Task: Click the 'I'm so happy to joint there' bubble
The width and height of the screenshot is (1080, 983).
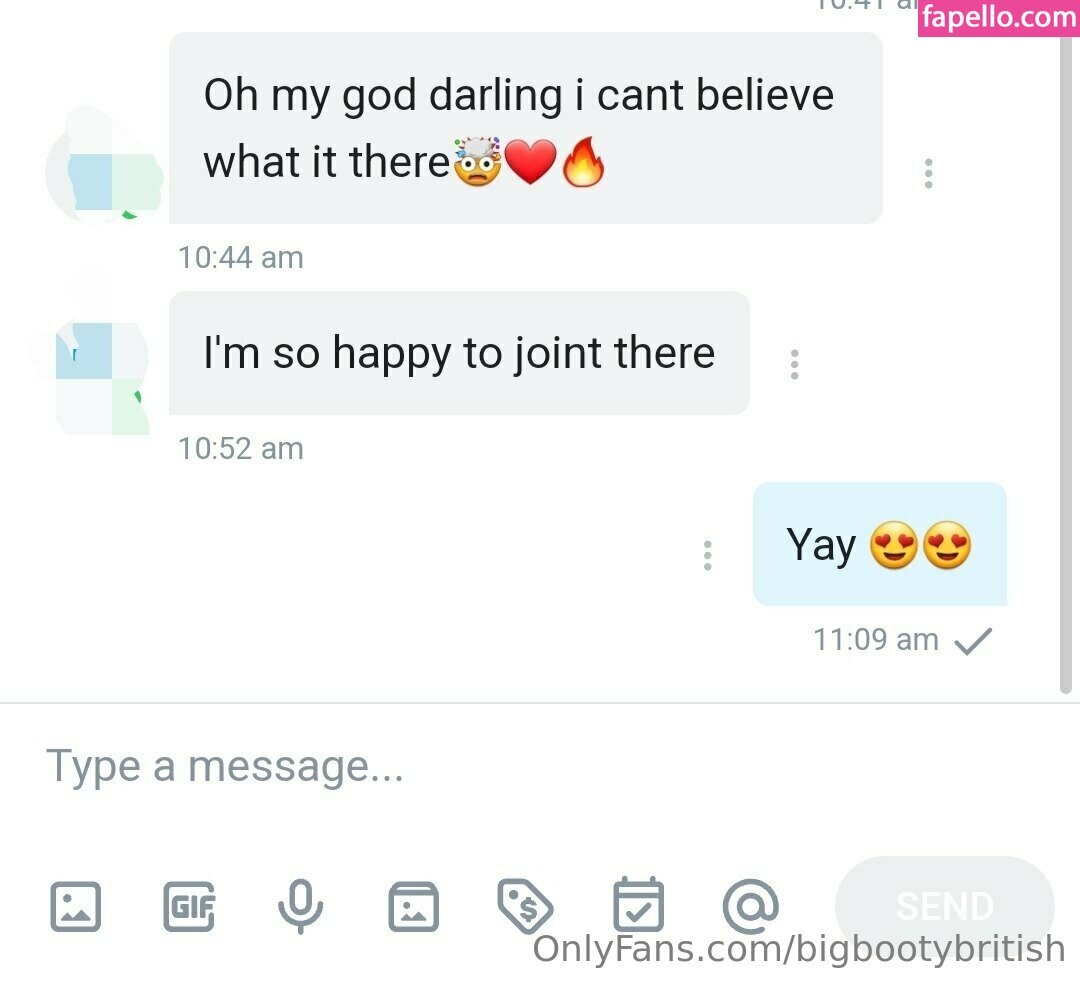Action: [x=459, y=353]
